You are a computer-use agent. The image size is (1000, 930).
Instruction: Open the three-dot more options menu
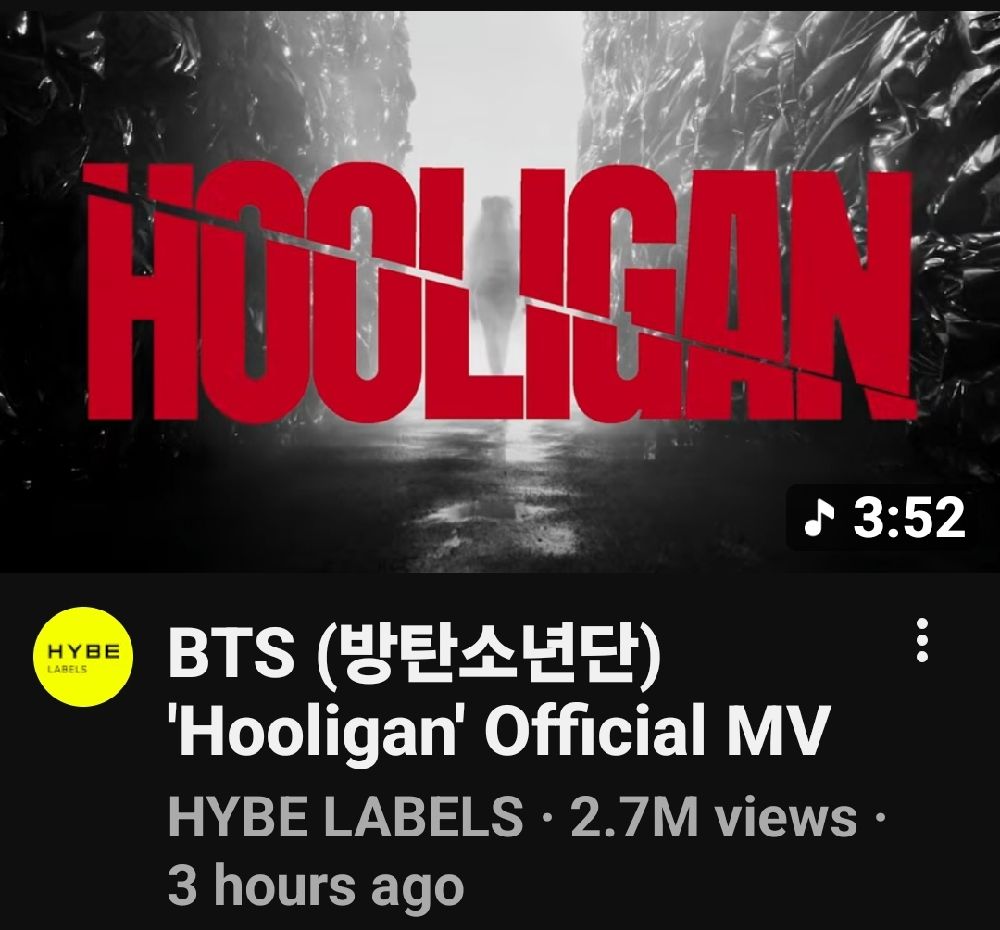(x=922, y=640)
